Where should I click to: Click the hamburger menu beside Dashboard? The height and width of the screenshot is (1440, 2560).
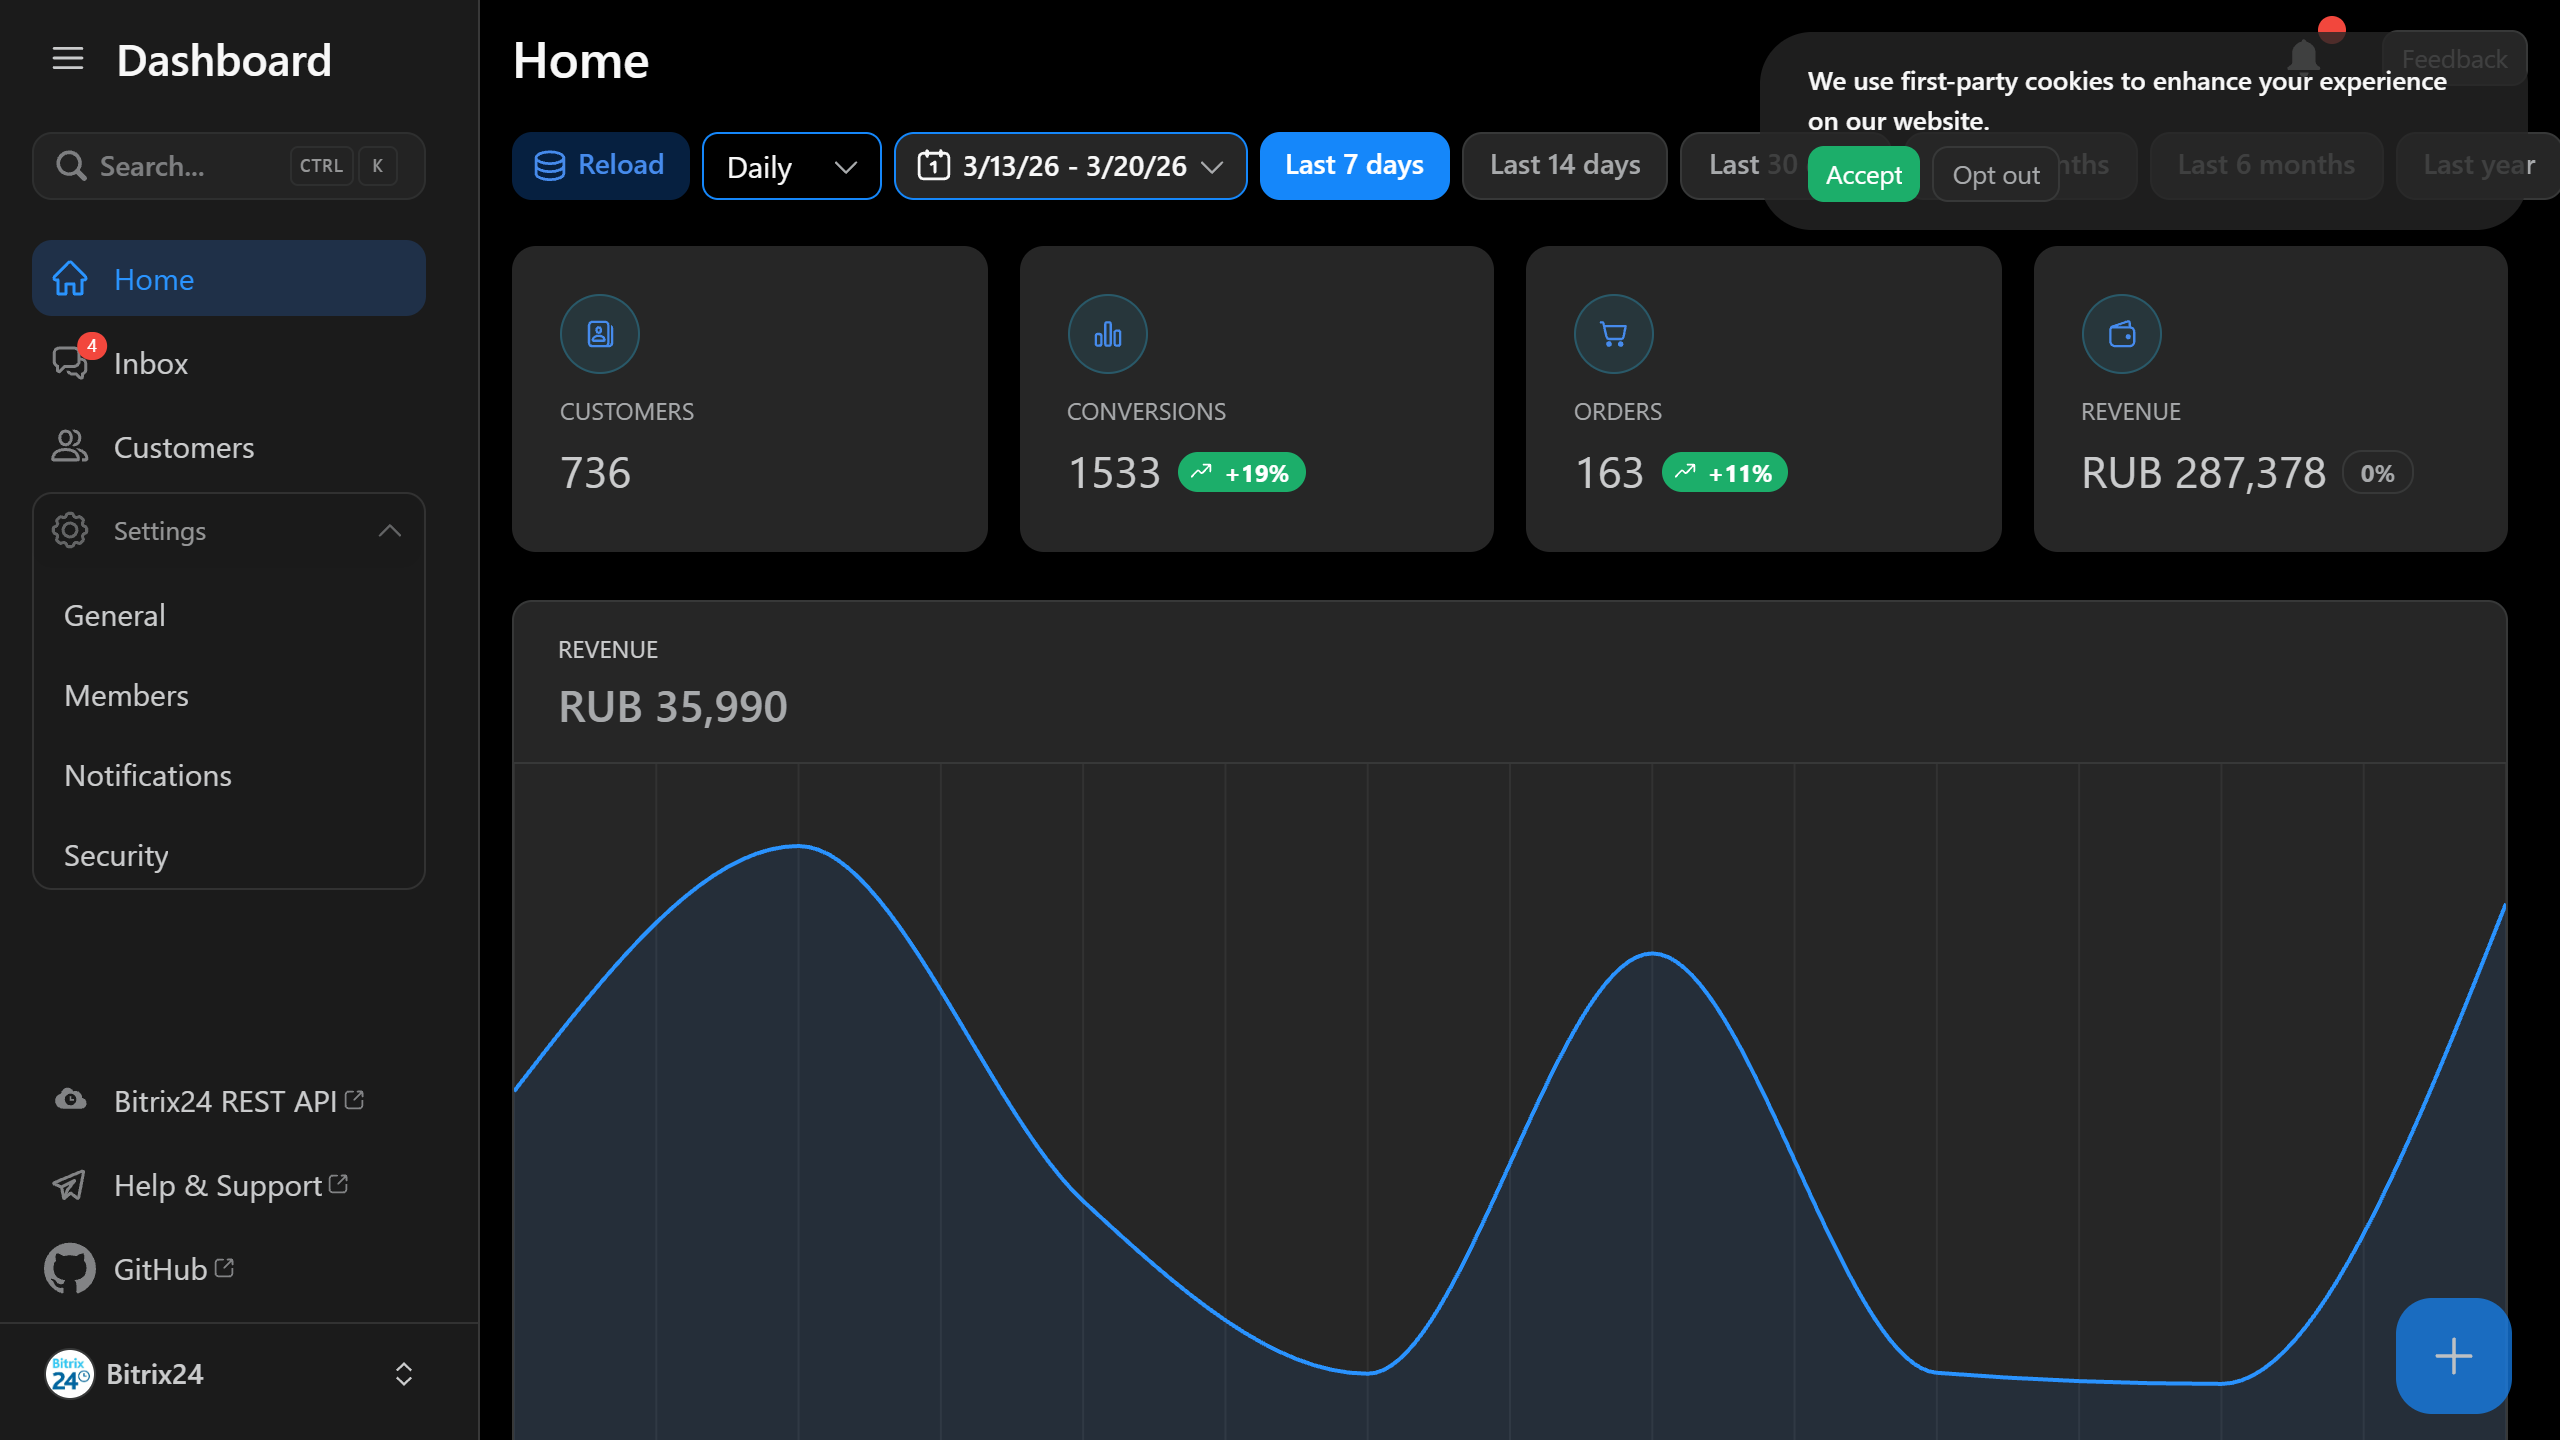tap(67, 59)
